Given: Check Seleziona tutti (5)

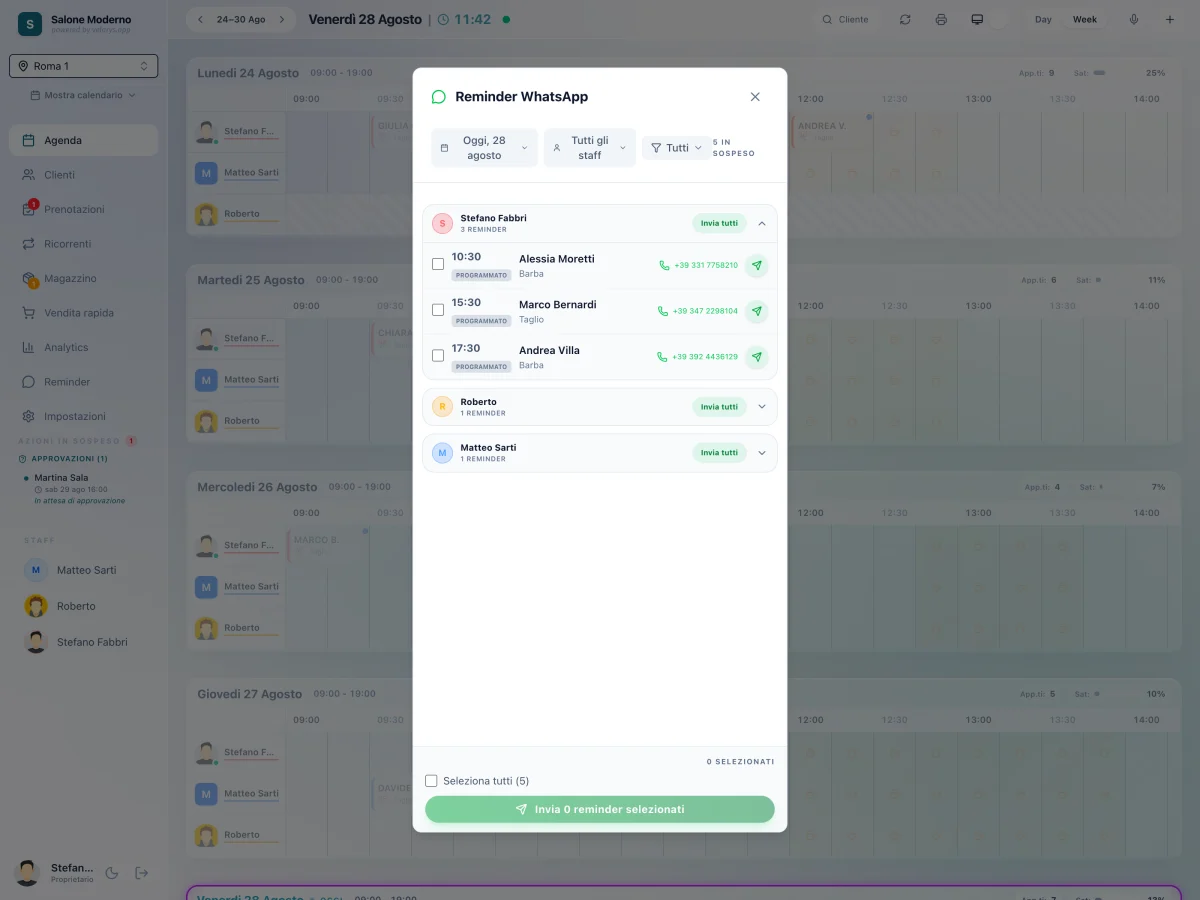Looking at the screenshot, I should (431, 781).
